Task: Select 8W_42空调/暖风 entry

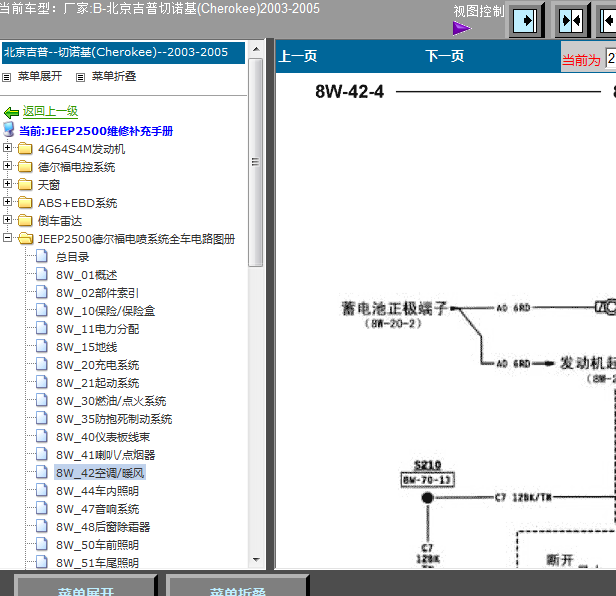Action: (100, 473)
